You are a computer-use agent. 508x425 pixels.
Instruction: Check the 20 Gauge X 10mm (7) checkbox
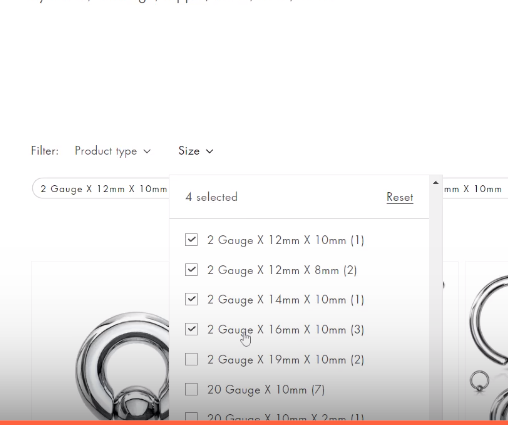point(191,389)
